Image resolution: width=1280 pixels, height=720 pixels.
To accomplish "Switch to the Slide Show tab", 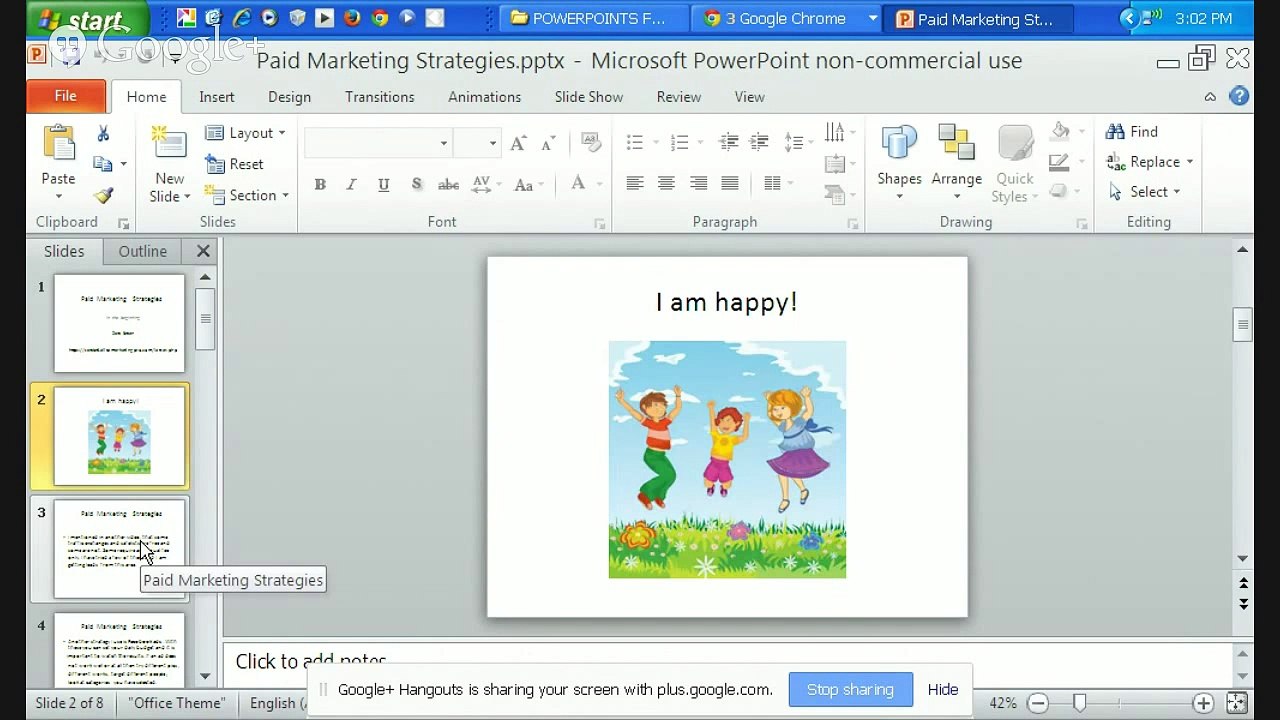I will coord(589,97).
